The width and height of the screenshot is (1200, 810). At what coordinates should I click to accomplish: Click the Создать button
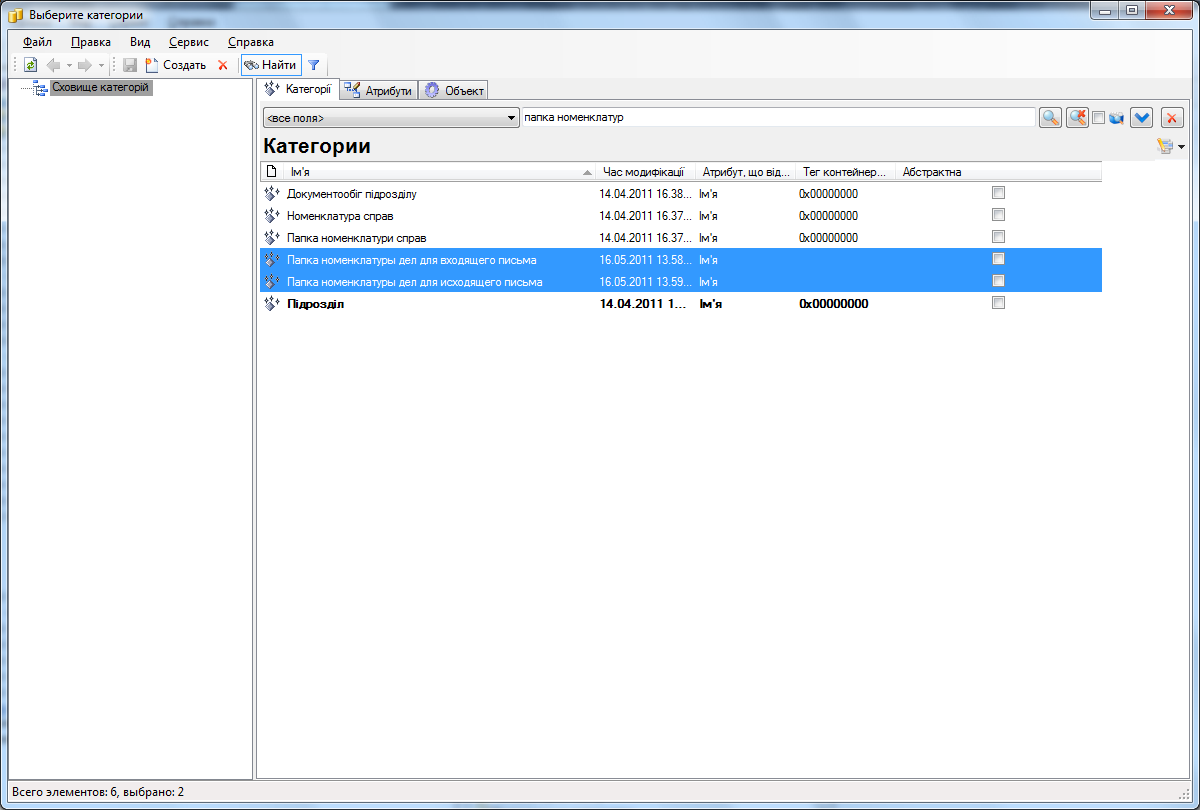tap(176, 65)
